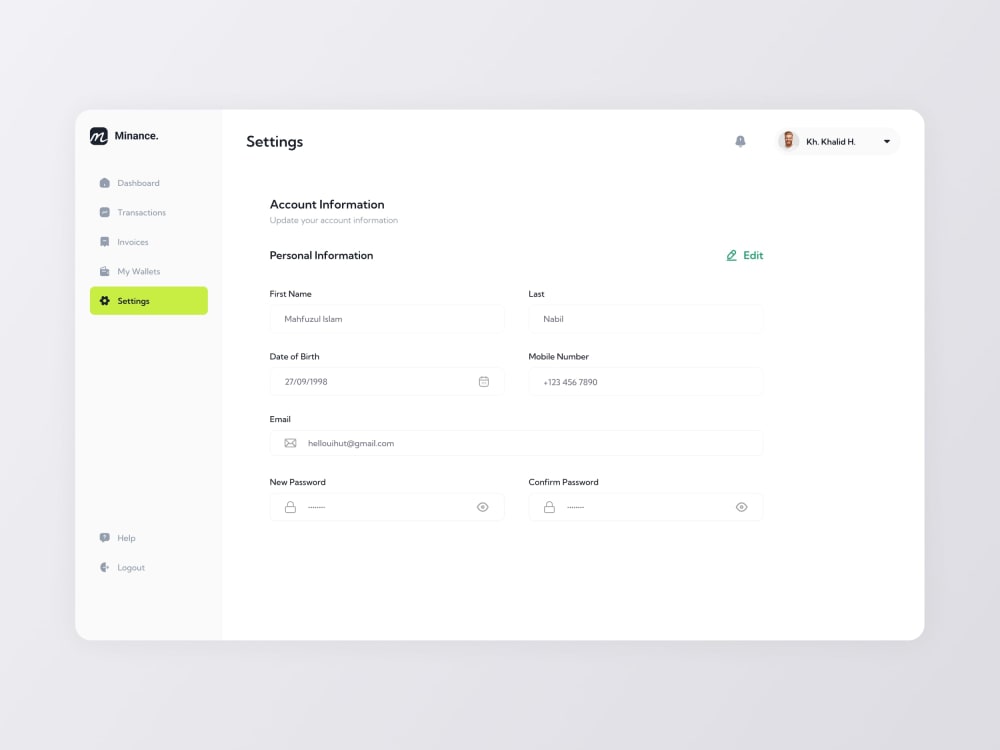Click the lock icon in New Password

(290, 507)
